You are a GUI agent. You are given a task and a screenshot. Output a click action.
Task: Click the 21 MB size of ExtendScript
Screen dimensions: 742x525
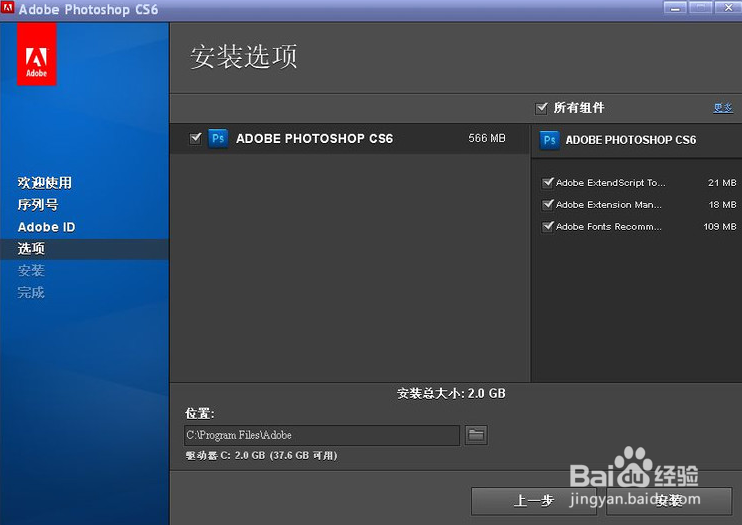(722, 183)
